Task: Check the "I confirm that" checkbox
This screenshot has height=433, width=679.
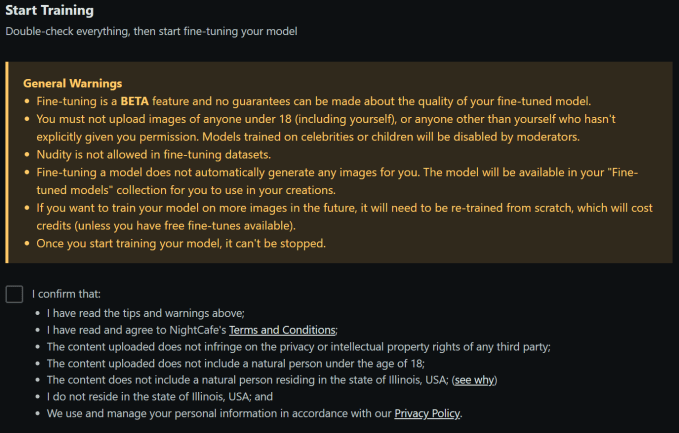Action: click(x=14, y=294)
